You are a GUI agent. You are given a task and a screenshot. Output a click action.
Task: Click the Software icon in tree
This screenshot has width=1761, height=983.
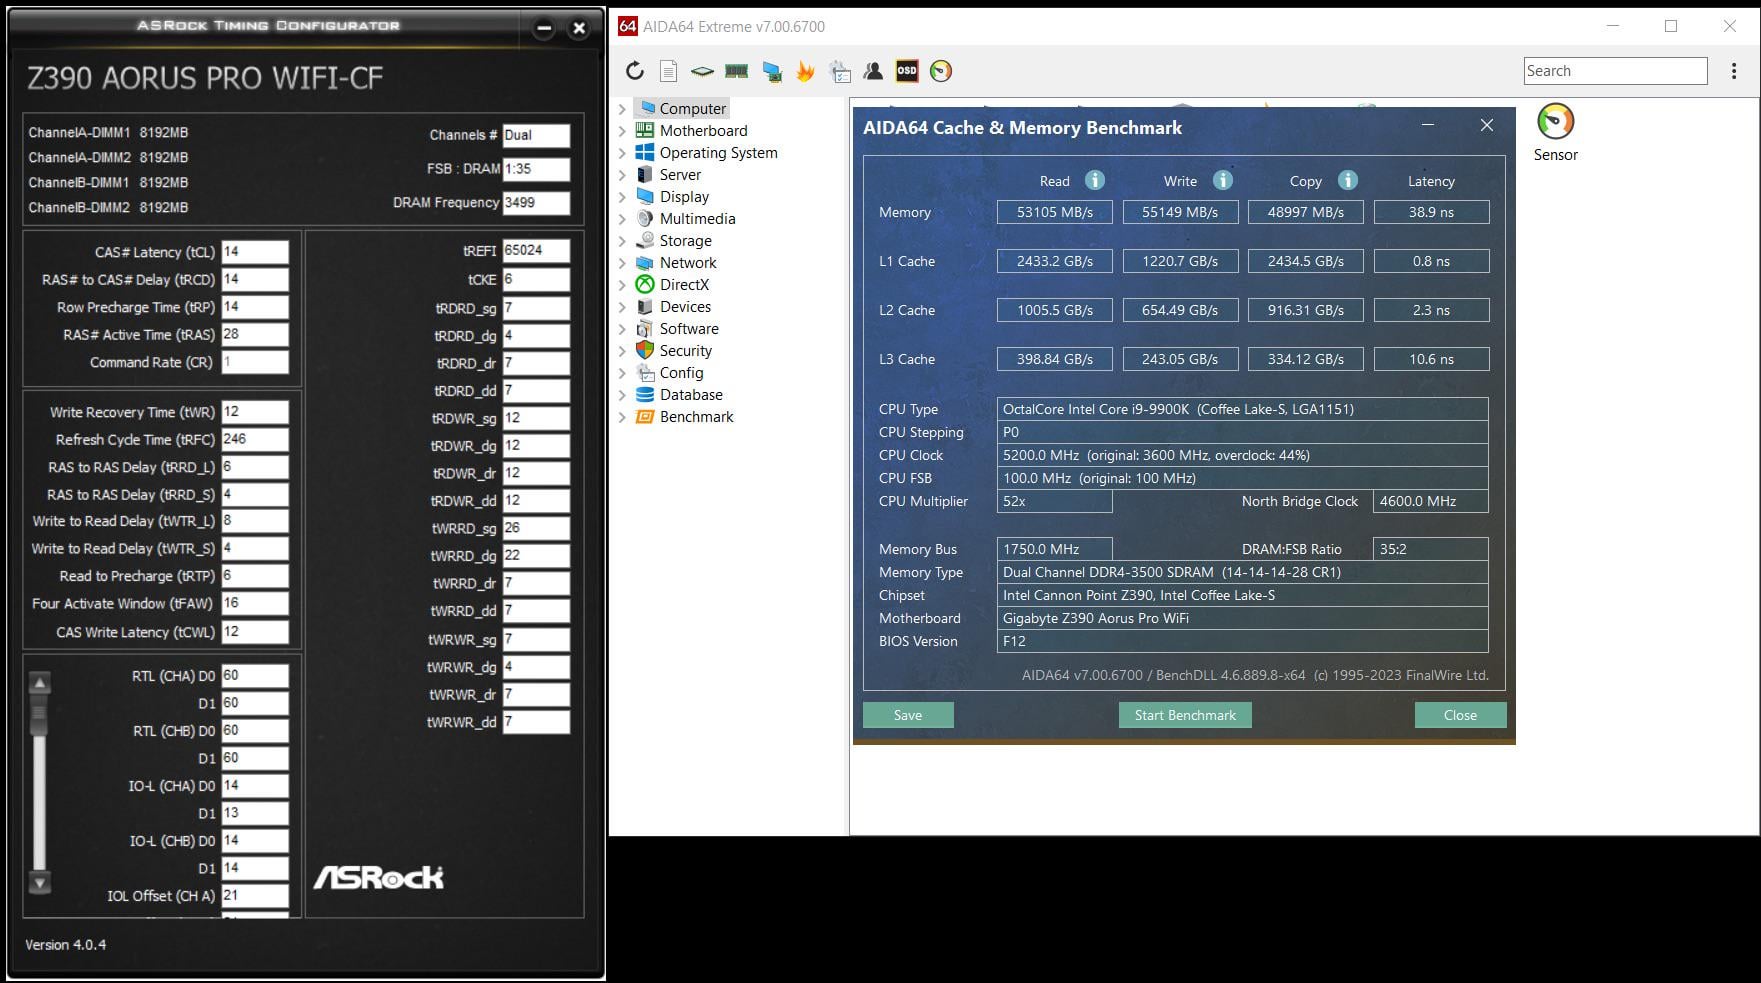click(x=645, y=329)
